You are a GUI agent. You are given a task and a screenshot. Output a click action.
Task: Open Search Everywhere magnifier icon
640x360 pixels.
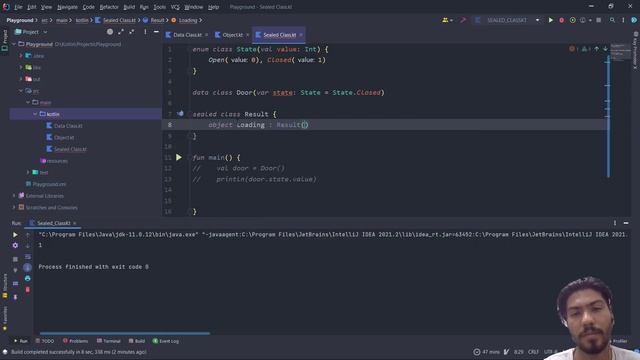(x=612, y=20)
